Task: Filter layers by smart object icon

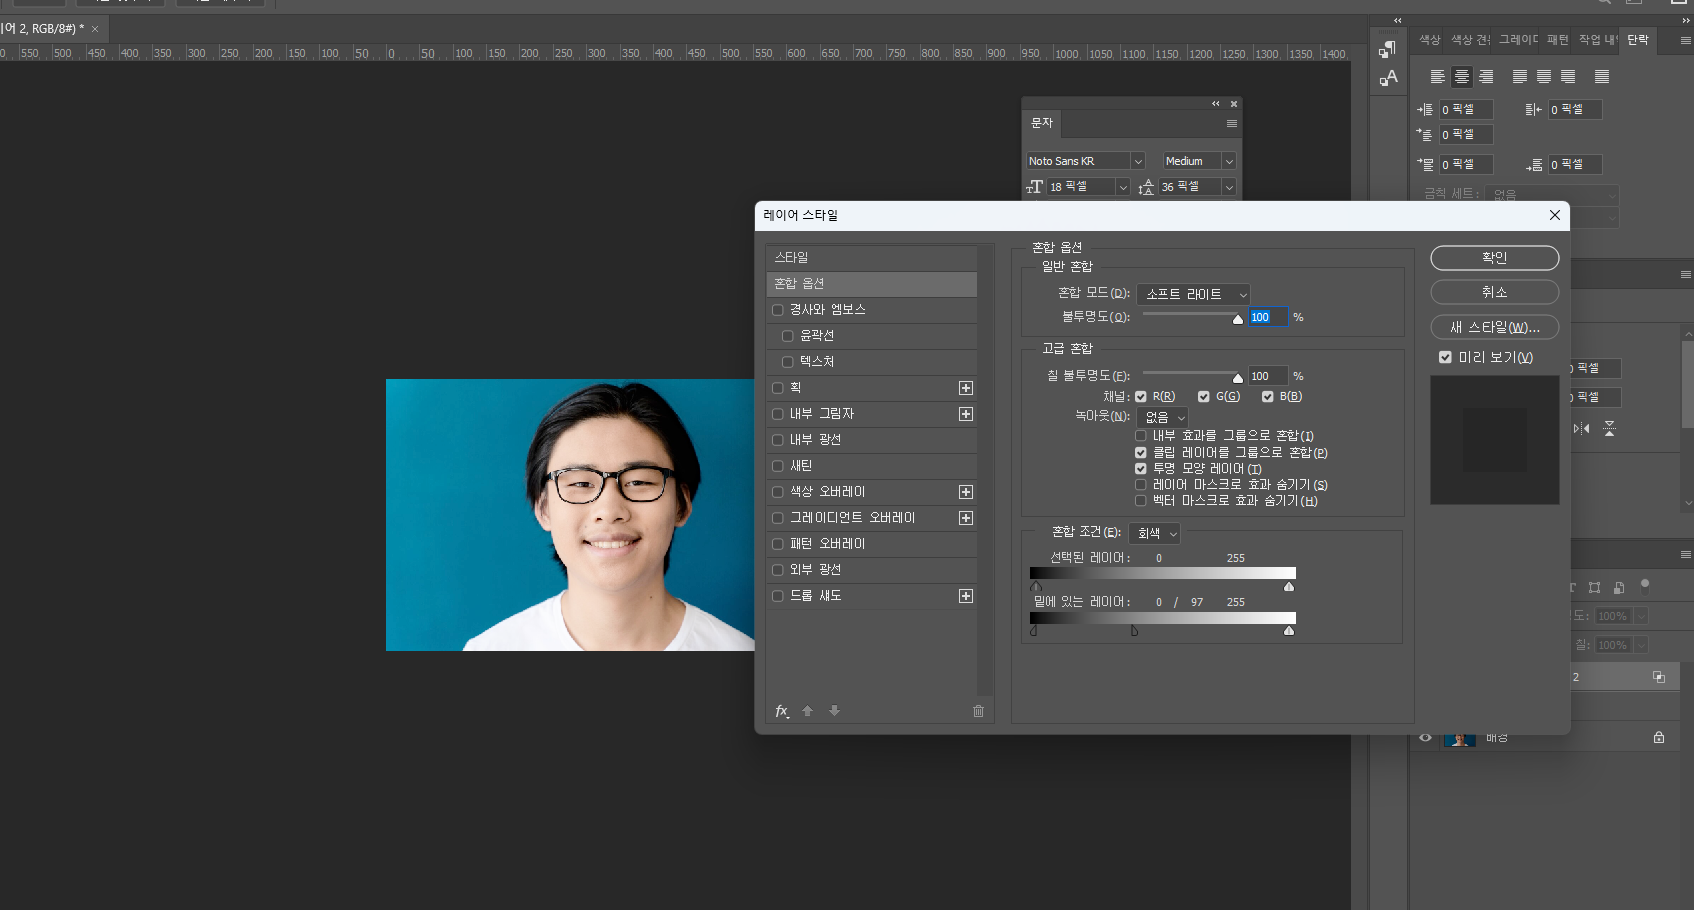Action: coord(1619,587)
